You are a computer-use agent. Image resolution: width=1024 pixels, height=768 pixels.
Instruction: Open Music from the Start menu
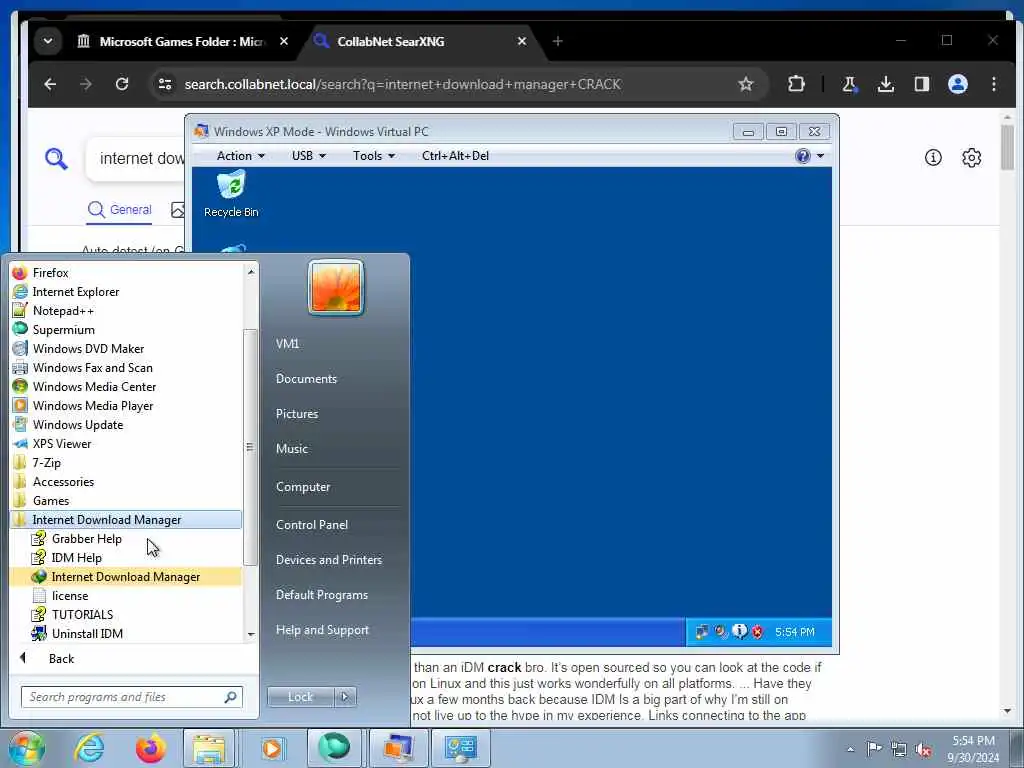coord(292,449)
